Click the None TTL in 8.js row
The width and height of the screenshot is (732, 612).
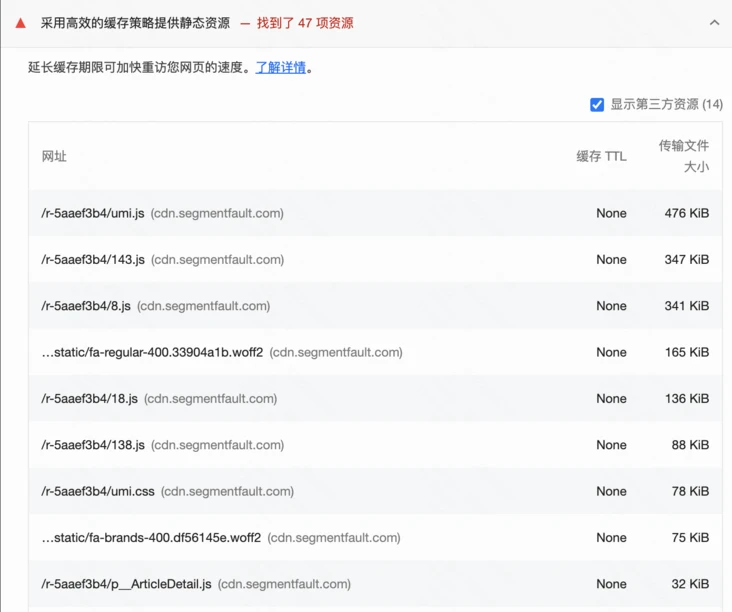[612, 306]
